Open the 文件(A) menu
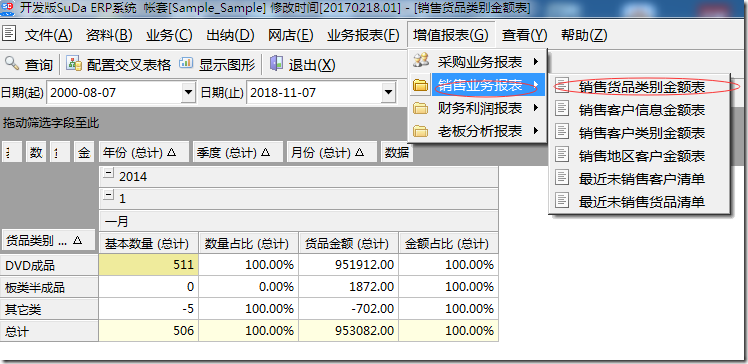 click(x=49, y=35)
